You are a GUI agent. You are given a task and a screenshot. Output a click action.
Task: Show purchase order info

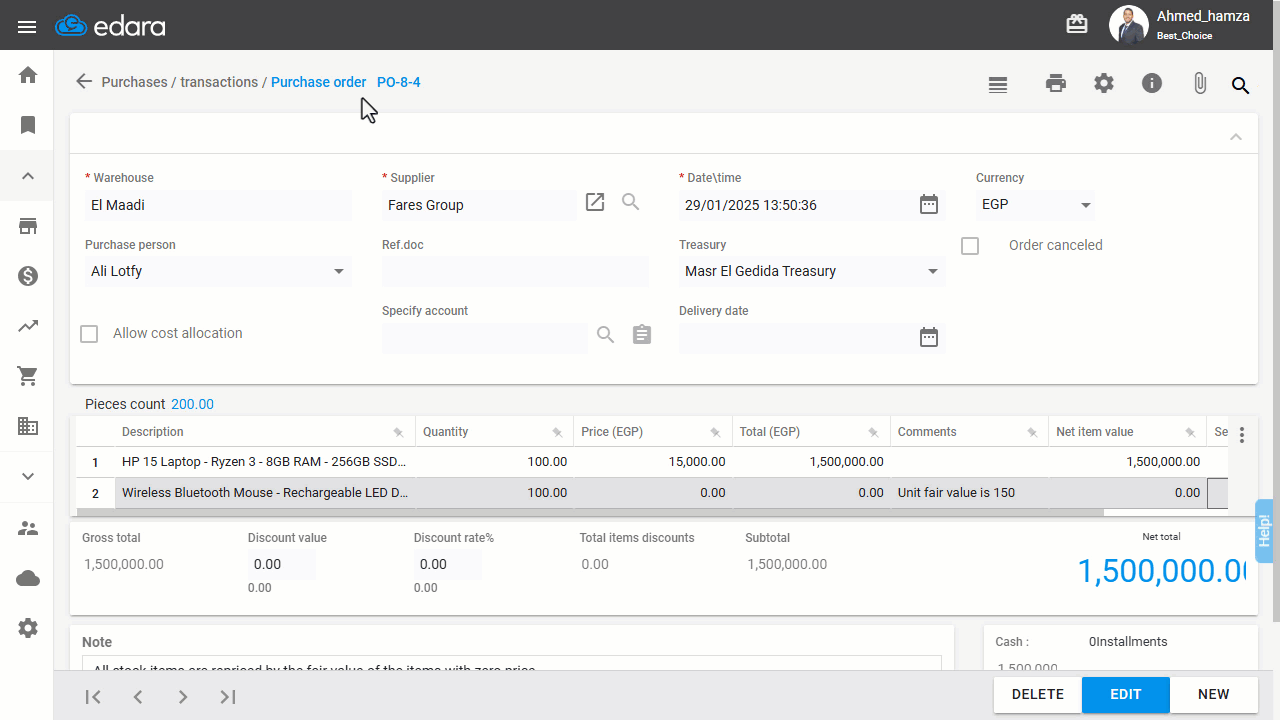click(x=1152, y=83)
